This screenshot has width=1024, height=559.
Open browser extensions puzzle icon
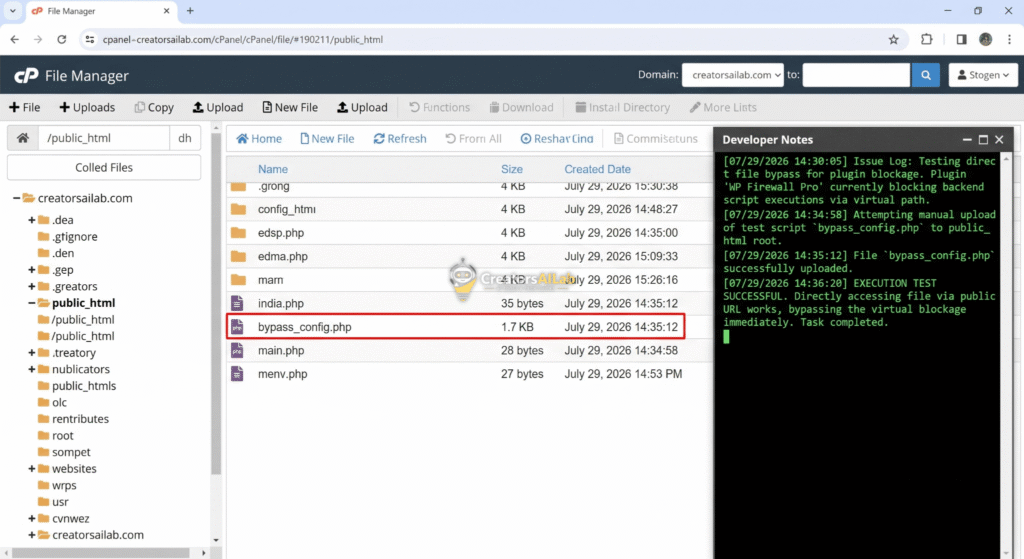pyautogui.click(x=927, y=39)
